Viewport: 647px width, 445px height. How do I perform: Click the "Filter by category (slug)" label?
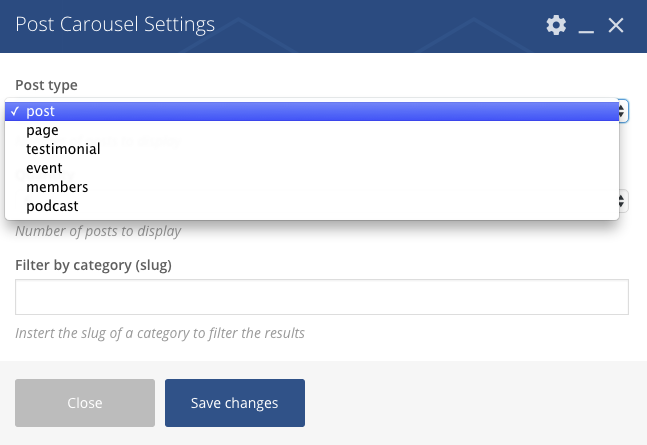93,264
